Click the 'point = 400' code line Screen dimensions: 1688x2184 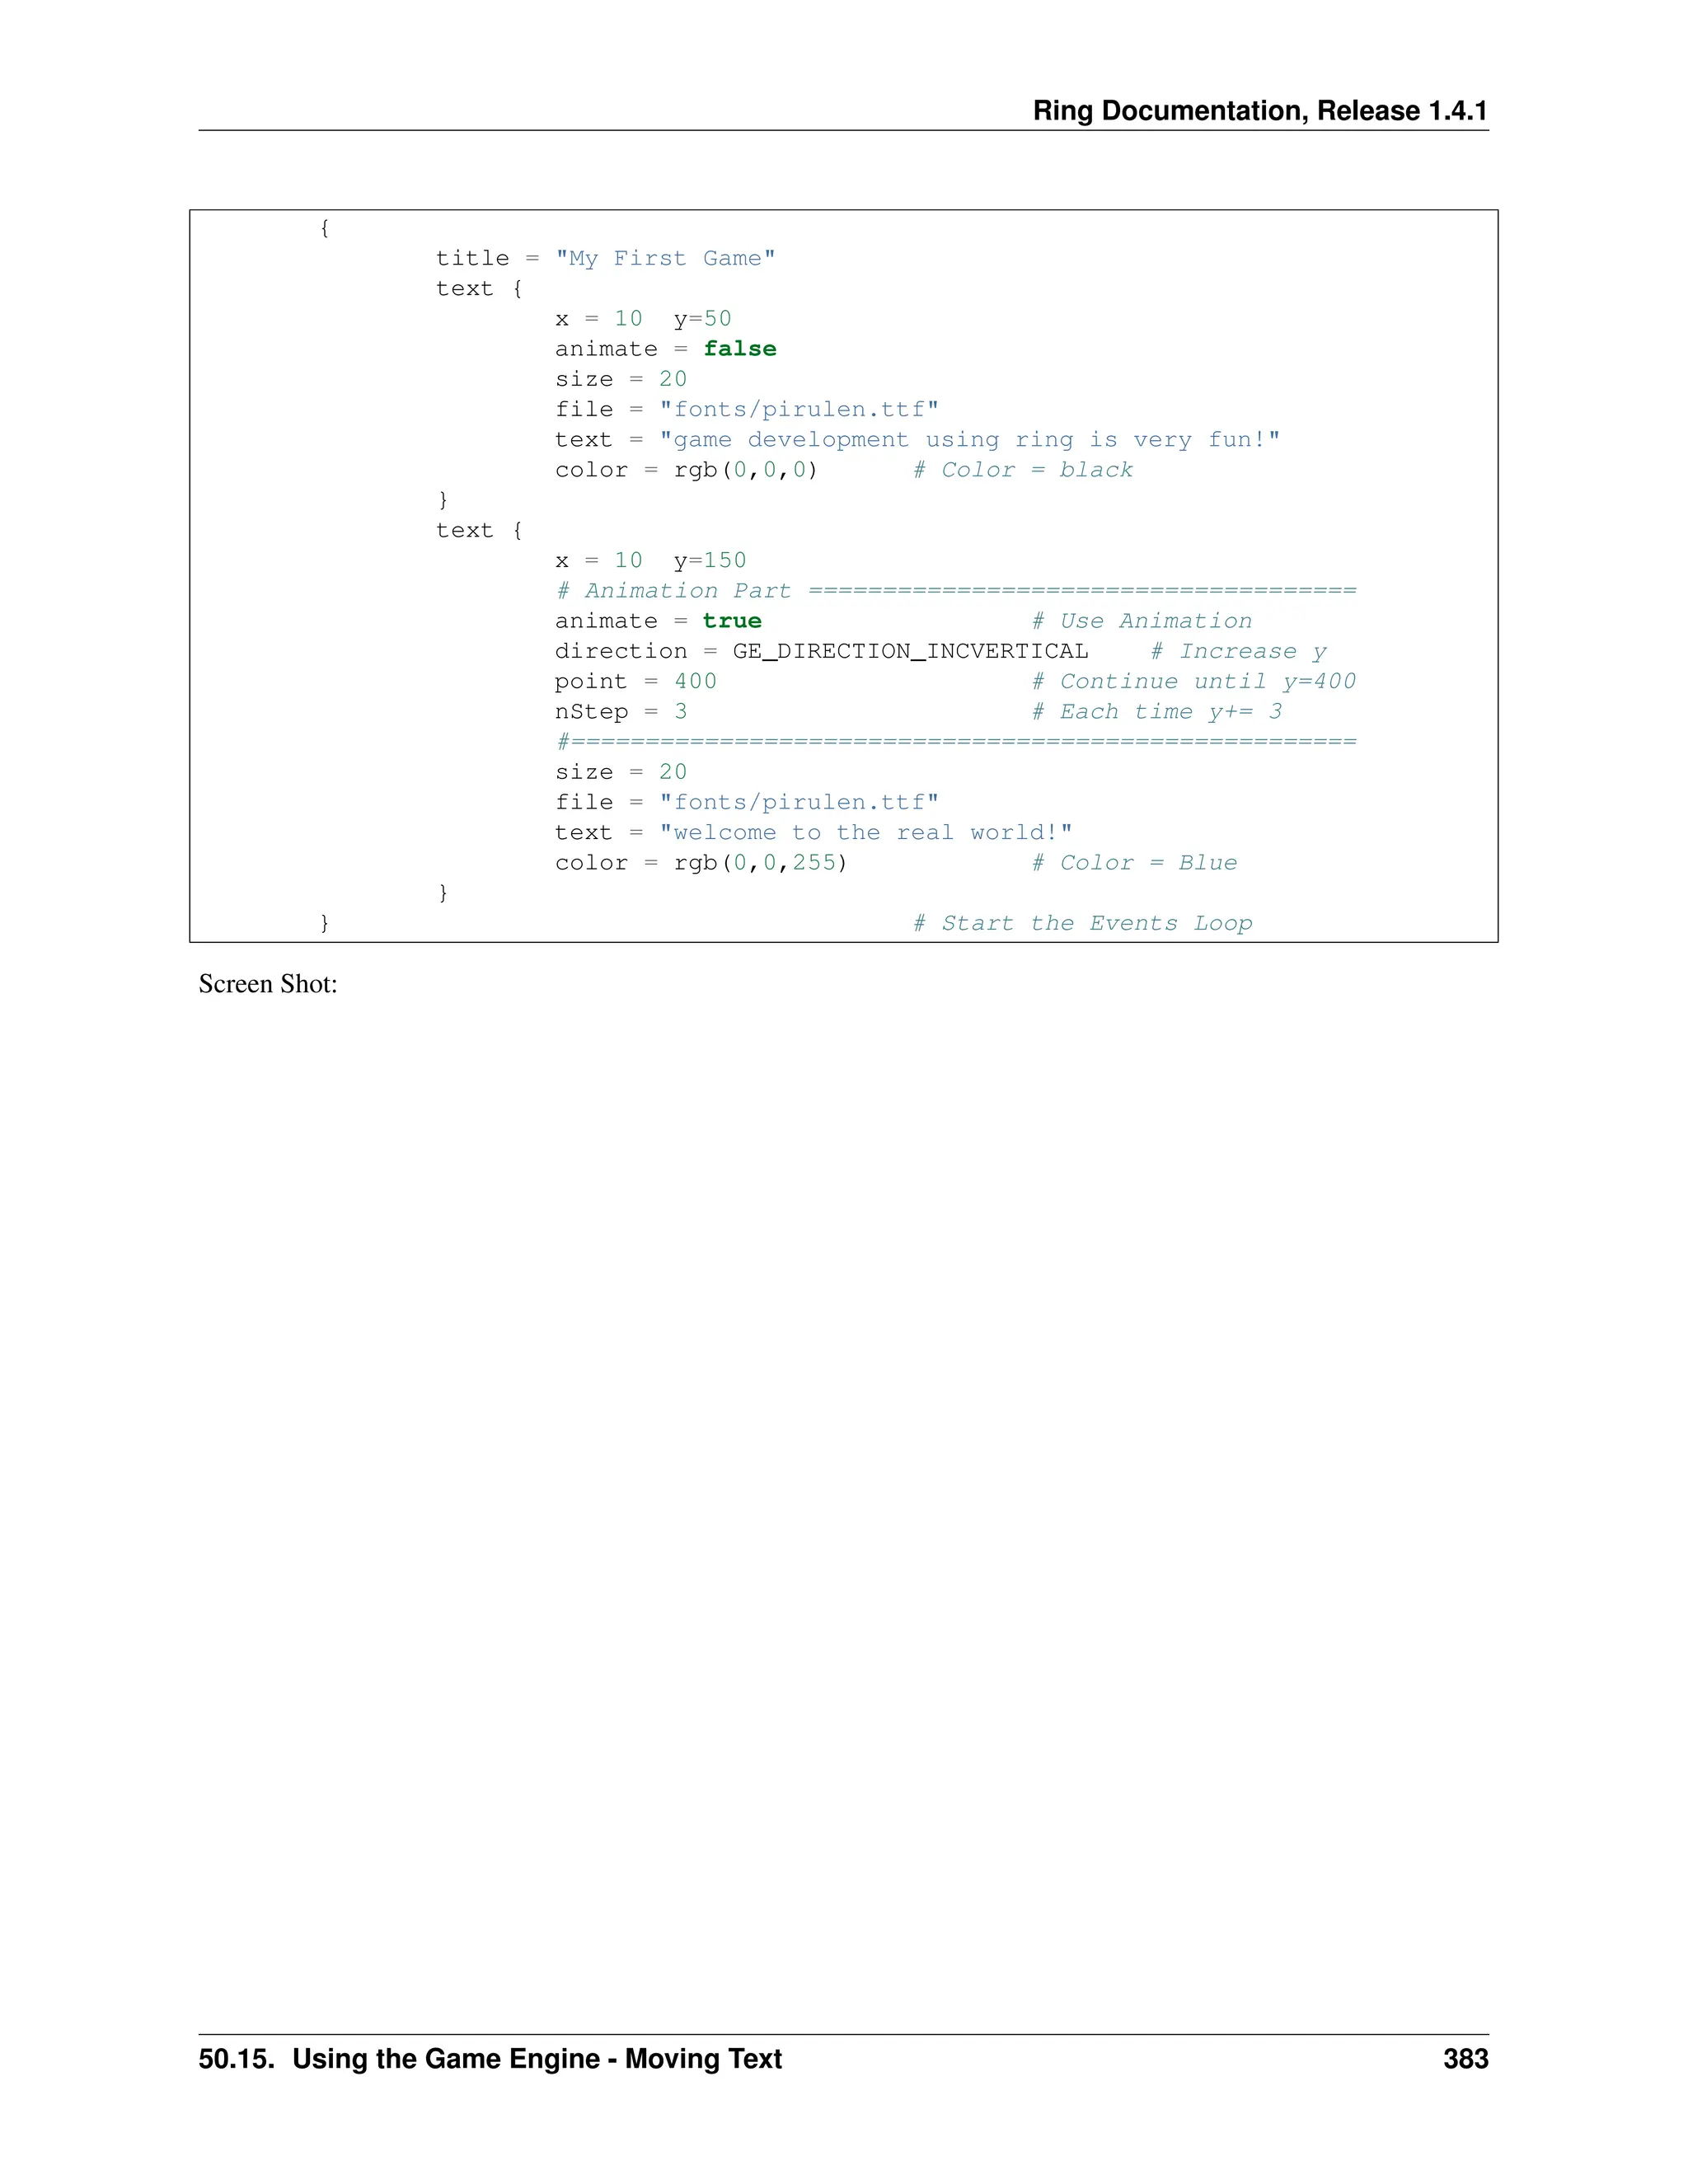tap(635, 682)
